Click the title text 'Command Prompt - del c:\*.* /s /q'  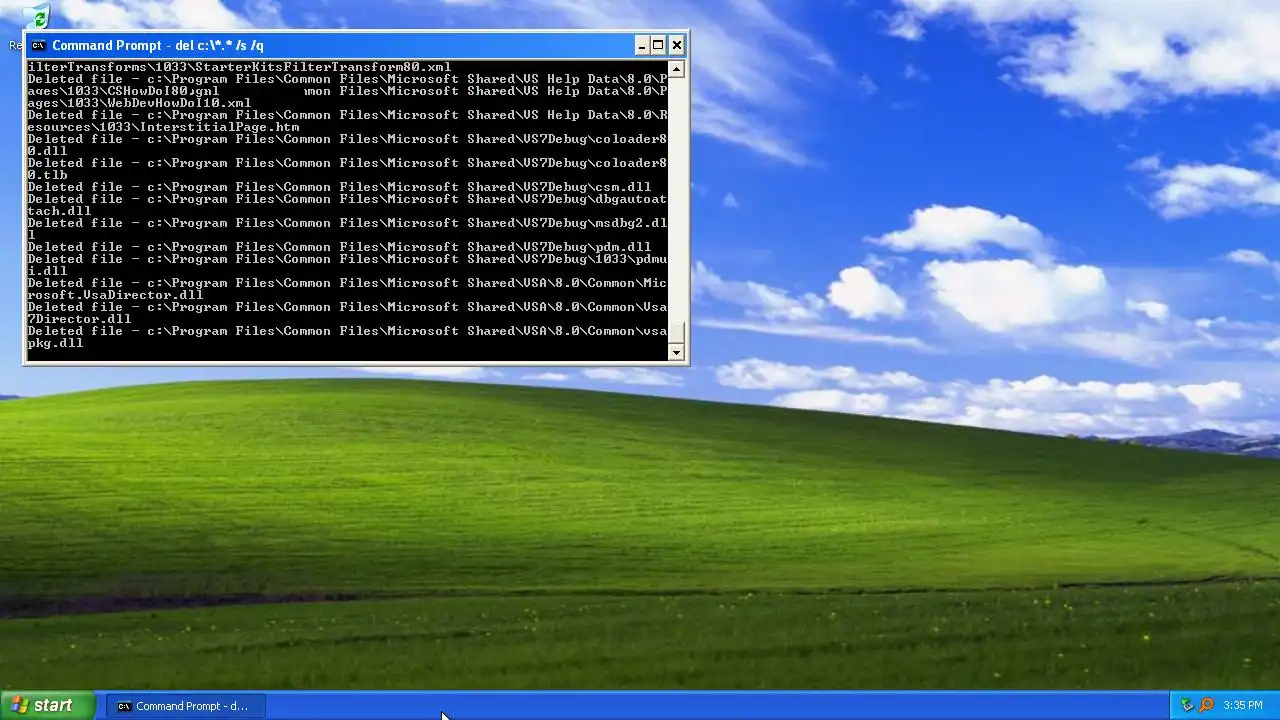pos(158,45)
